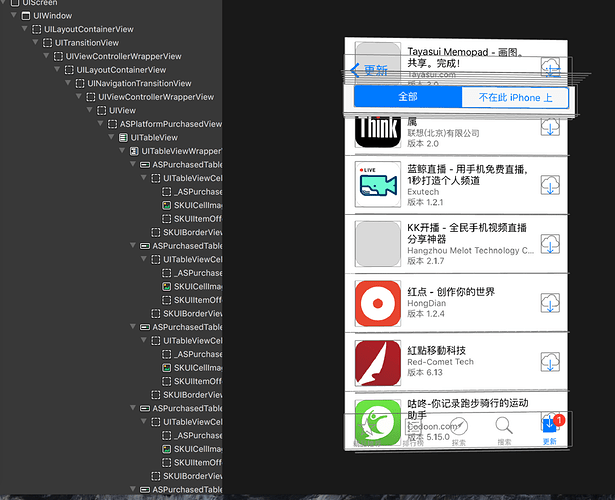Tap the cloud download icon for 紅點移動科技
The height and width of the screenshot is (500, 615).
coord(550,362)
